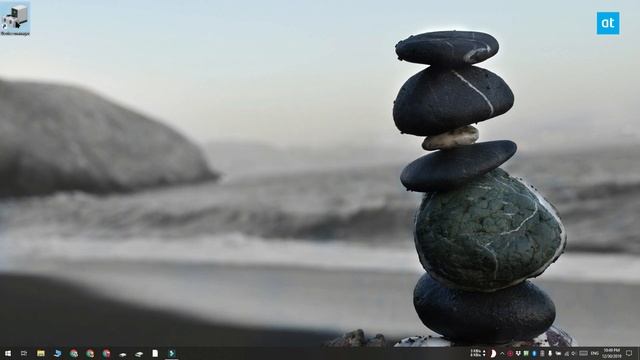Switch the ENG input language indicator
Viewport: 640px width, 360px height.
595,353
